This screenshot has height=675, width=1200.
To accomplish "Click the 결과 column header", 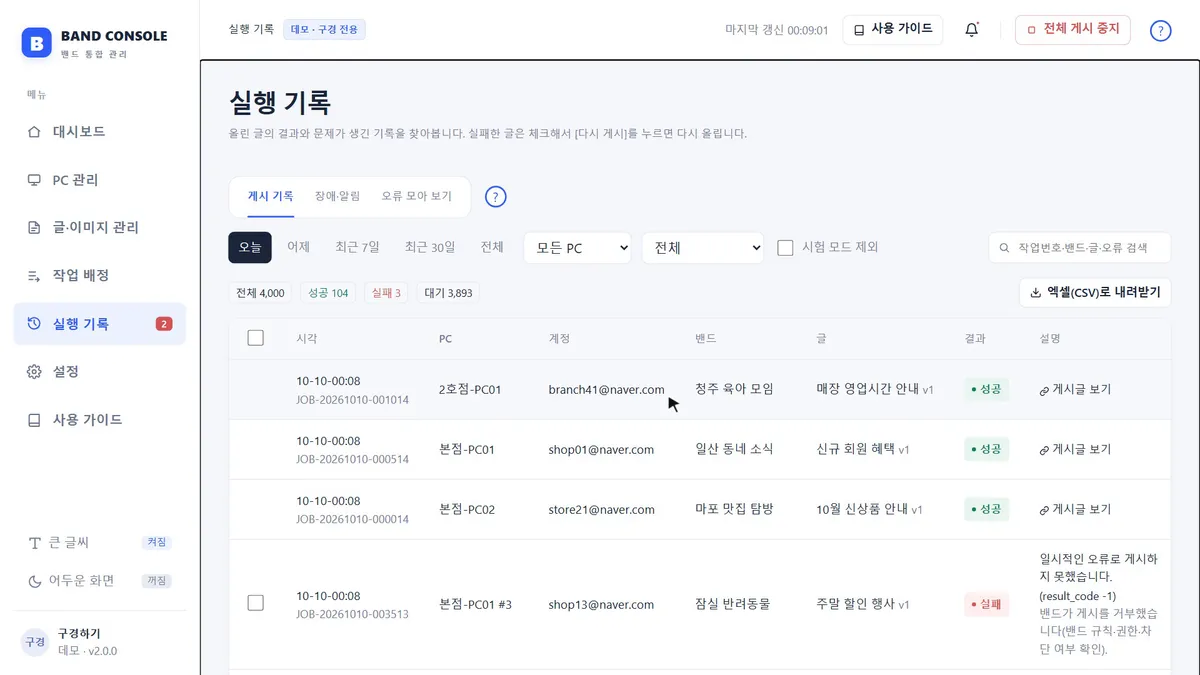I will pyautogui.click(x=975, y=339).
